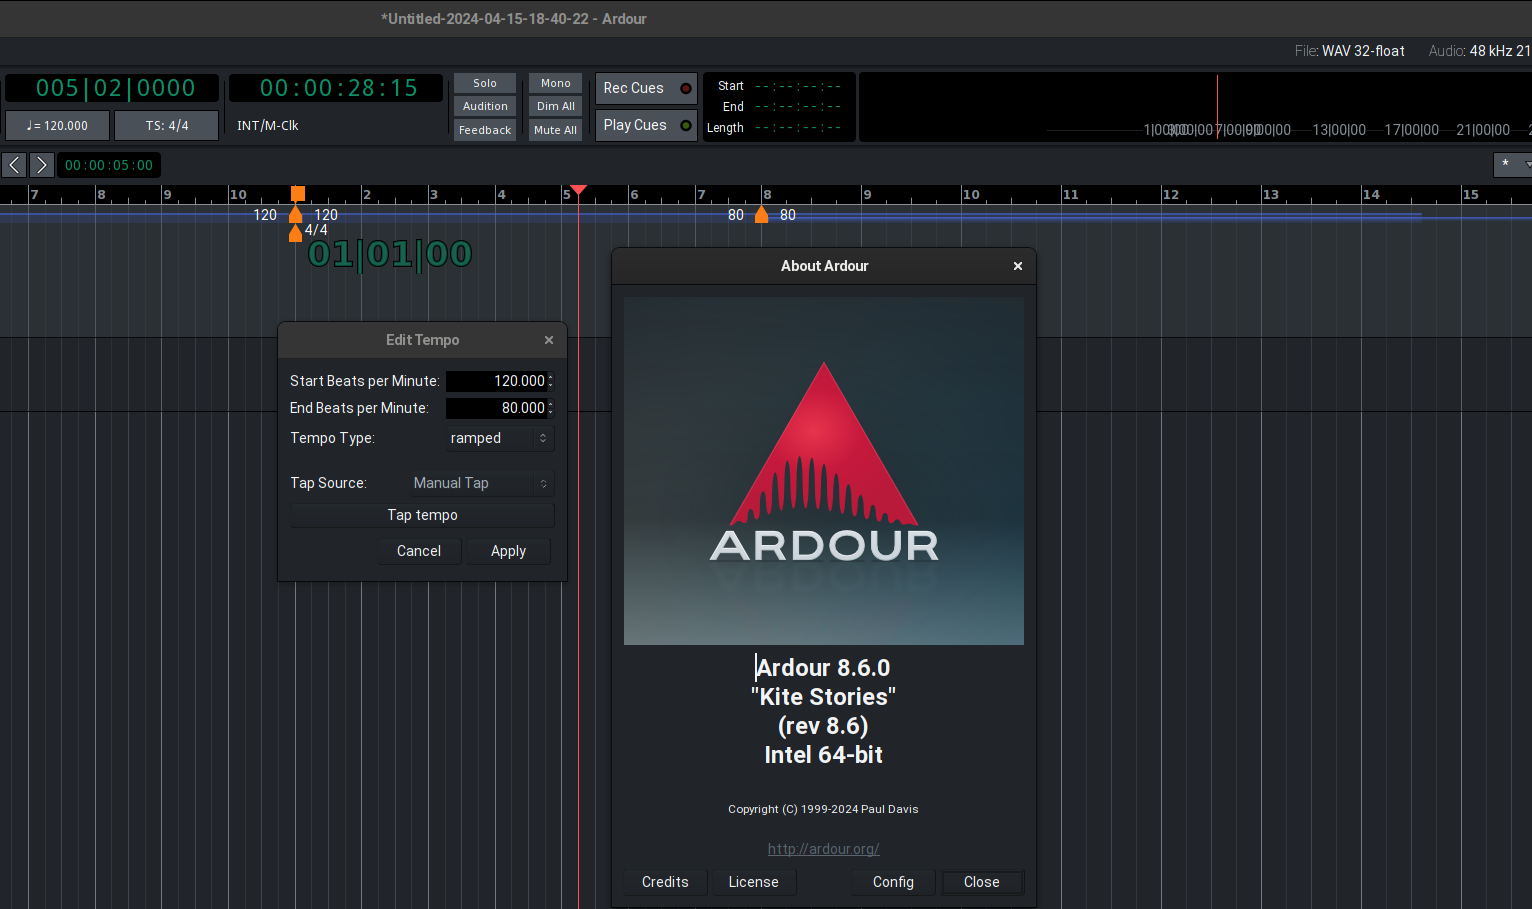Click the Tap tempo button
The height and width of the screenshot is (909, 1532).
tap(422, 515)
